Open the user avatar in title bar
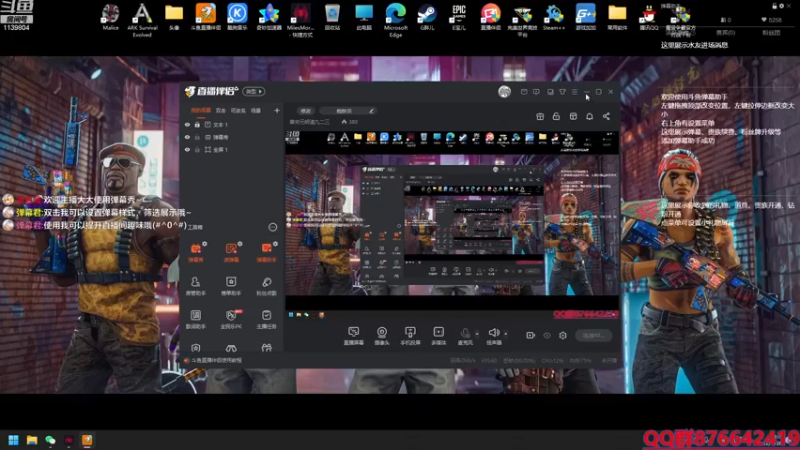The width and height of the screenshot is (800, 450). pyautogui.click(x=505, y=92)
